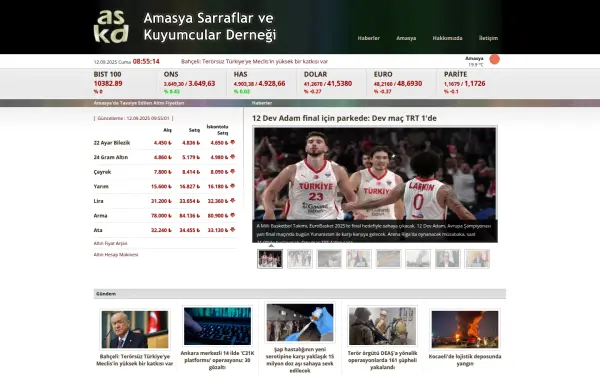The height and width of the screenshot is (375, 600).
Task: Select the fourth slider thumbnail
Action: tap(359, 259)
